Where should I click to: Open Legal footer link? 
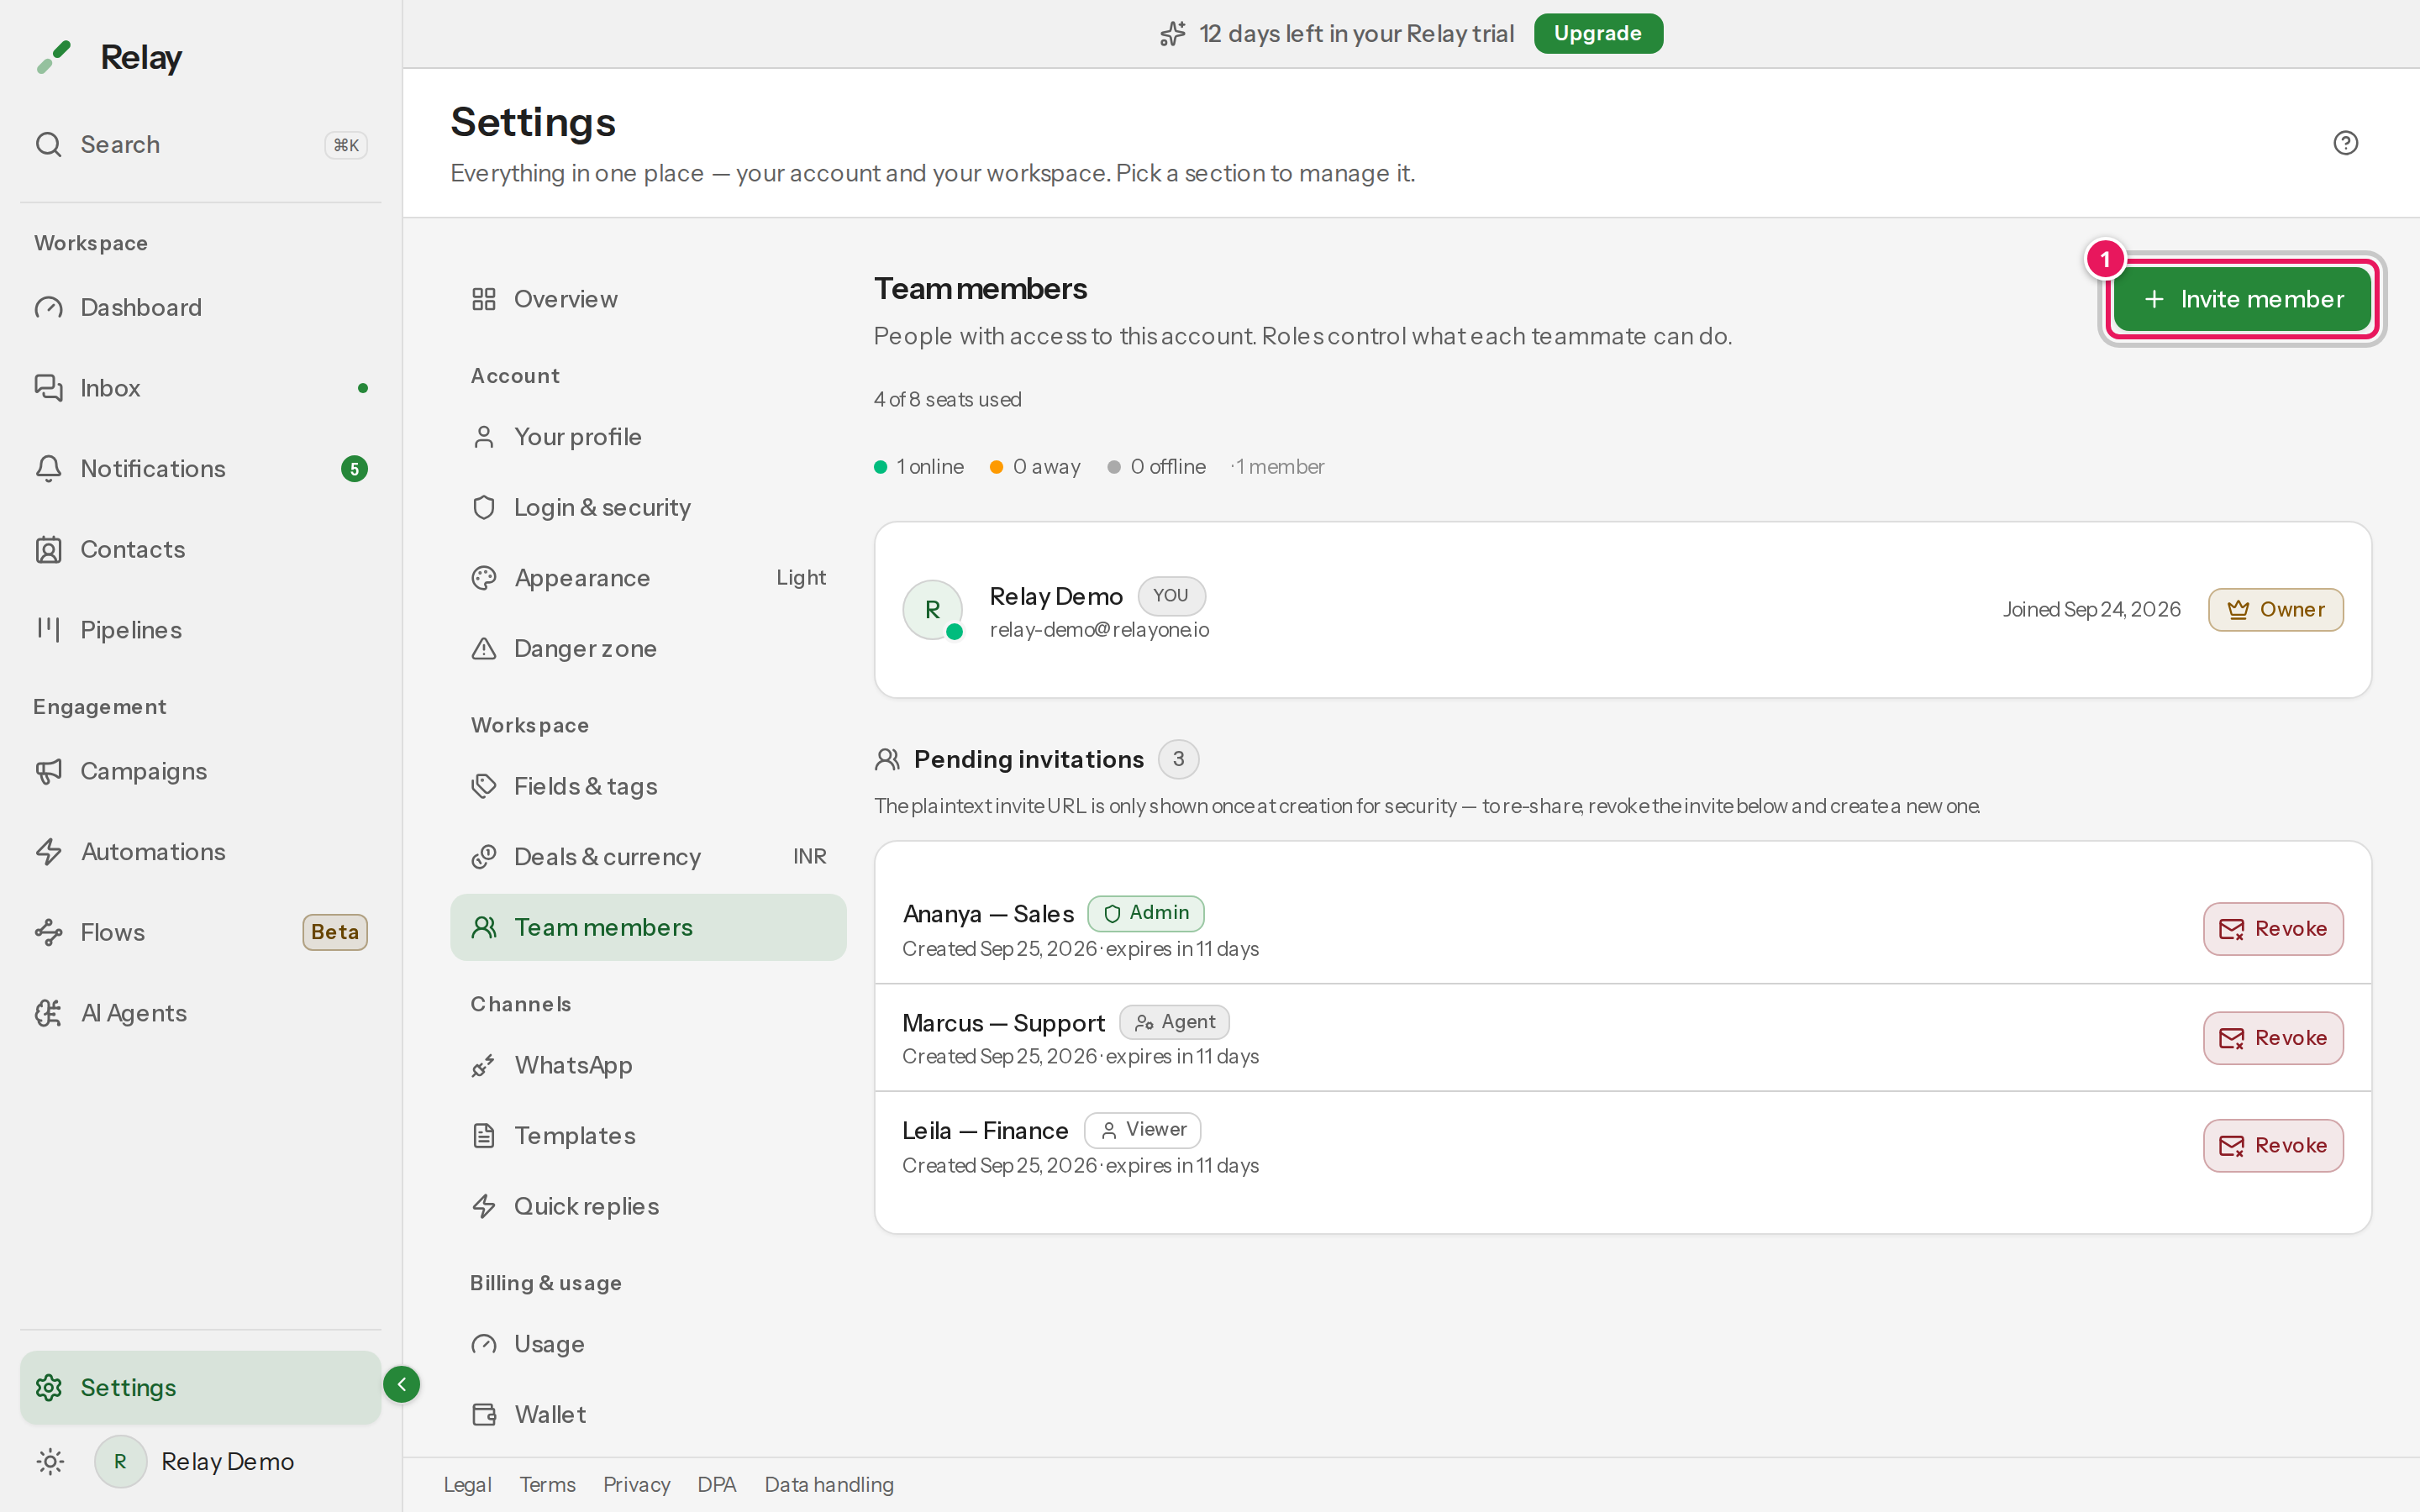click(x=468, y=1485)
